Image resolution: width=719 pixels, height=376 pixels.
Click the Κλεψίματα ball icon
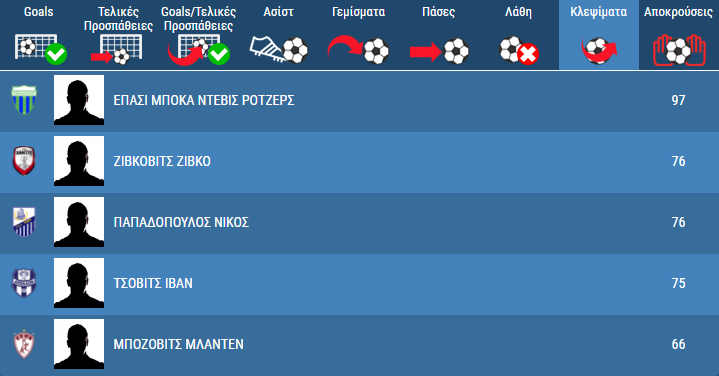point(598,50)
